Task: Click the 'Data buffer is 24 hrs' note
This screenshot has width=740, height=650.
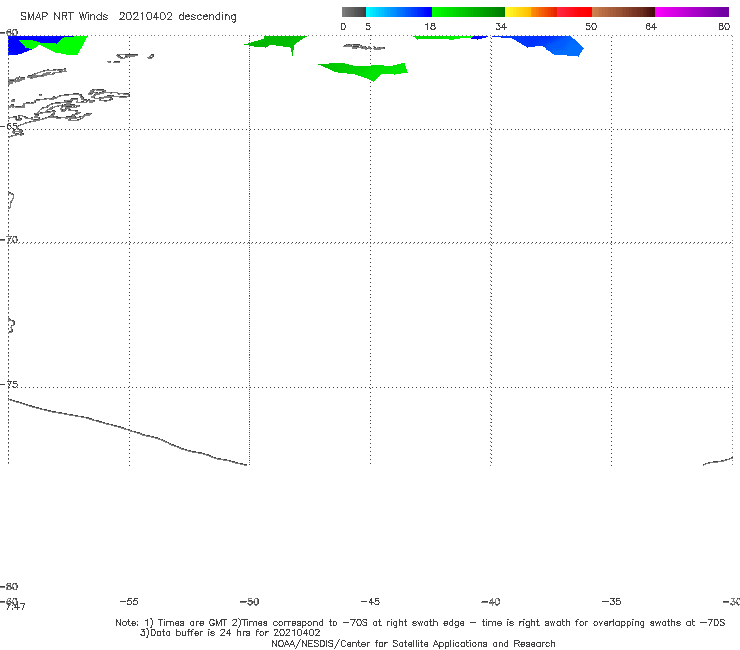Action: 230,633
